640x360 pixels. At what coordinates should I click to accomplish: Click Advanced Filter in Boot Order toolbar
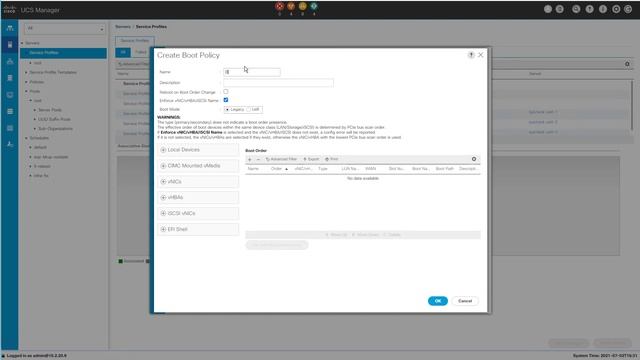[x=281, y=159]
